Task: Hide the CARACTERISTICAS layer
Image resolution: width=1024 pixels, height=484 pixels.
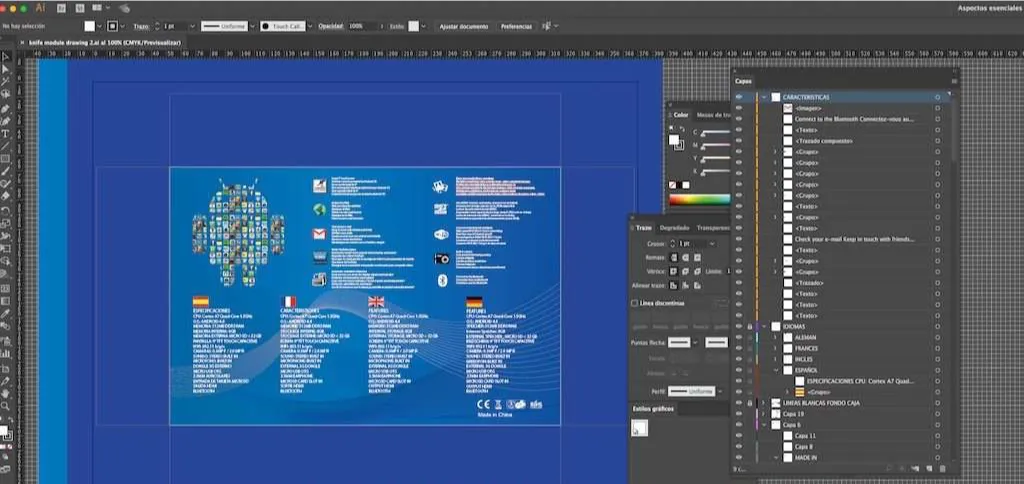Action: tap(739, 97)
